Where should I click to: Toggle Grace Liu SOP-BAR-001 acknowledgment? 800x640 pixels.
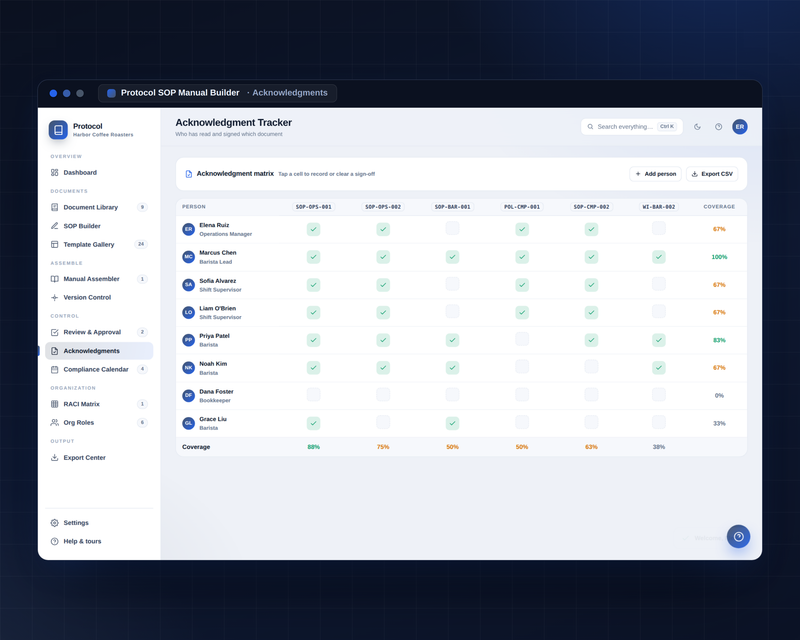coord(453,423)
